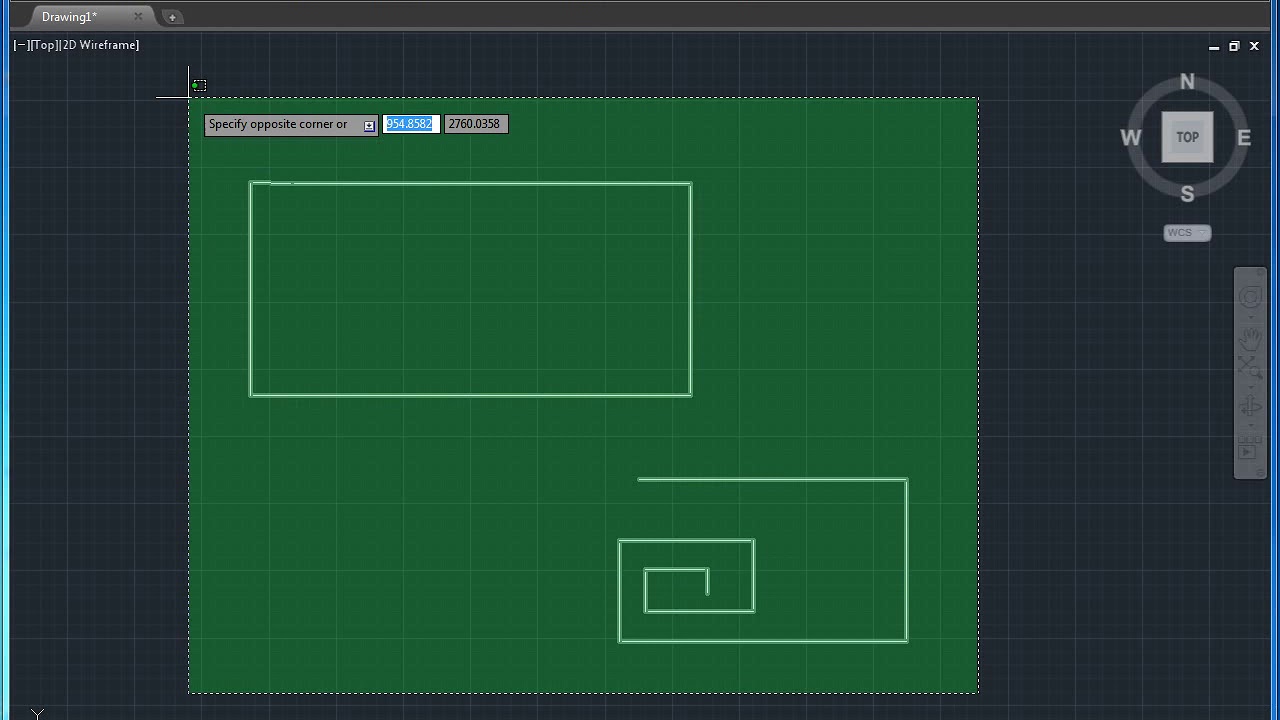Click the X coordinate field showing 954.8582
The height and width of the screenshot is (720, 1280).
point(410,124)
